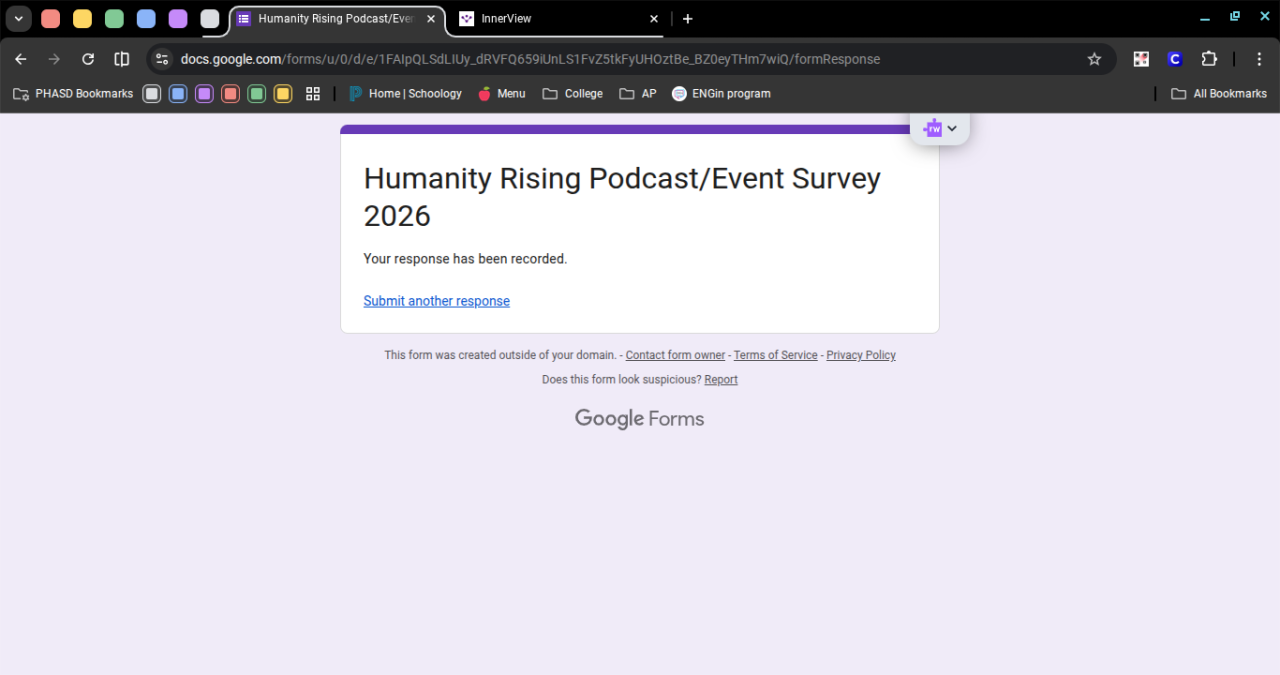Click Submit another response link
Screen dimensions: 1280x675
tap(436, 301)
